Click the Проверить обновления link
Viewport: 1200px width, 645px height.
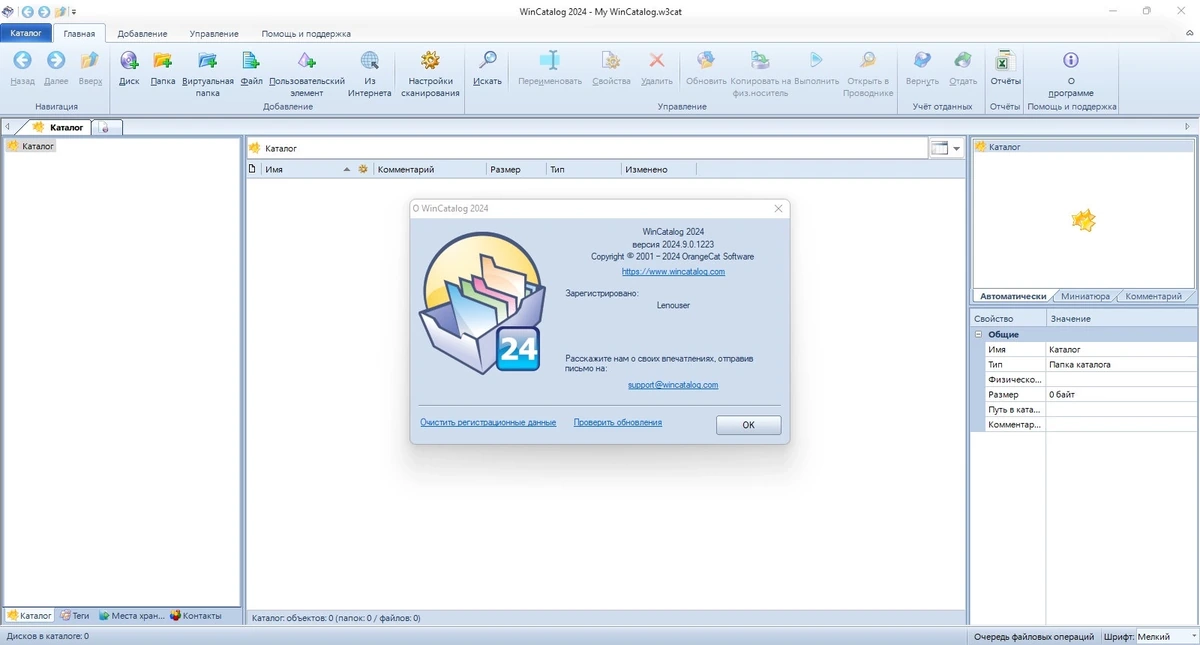click(x=617, y=422)
